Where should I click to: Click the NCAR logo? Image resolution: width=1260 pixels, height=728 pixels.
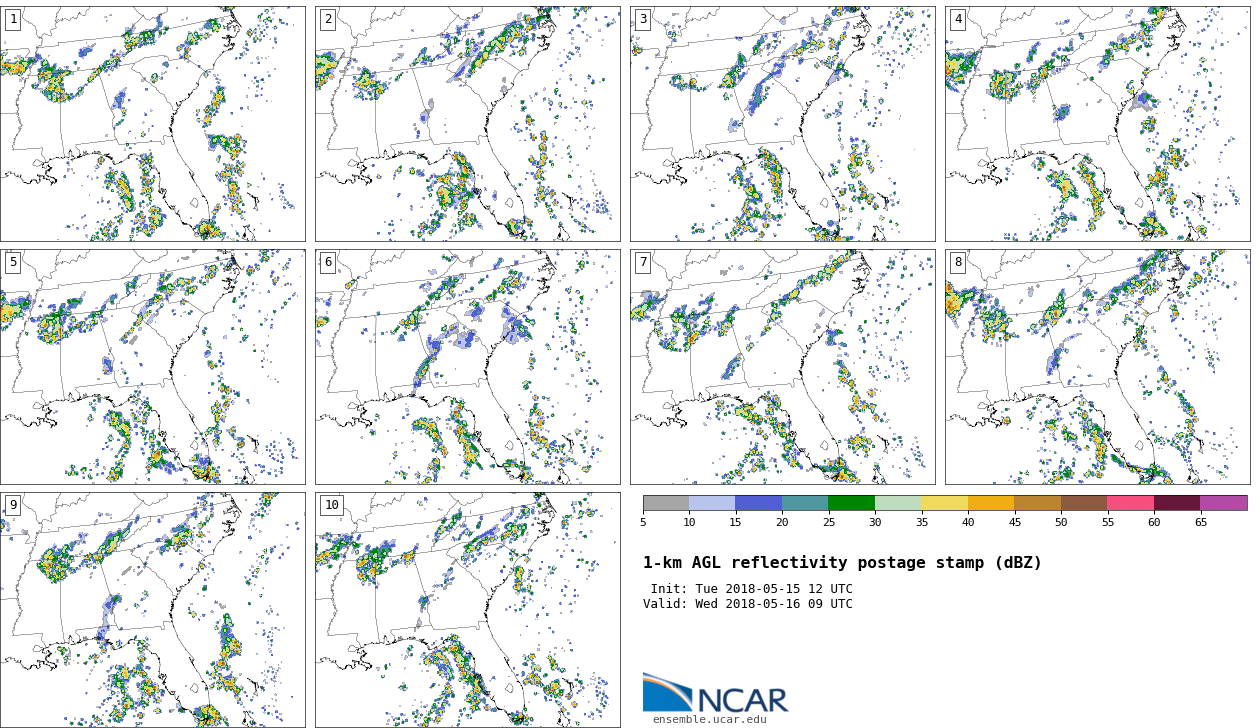(715, 693)
